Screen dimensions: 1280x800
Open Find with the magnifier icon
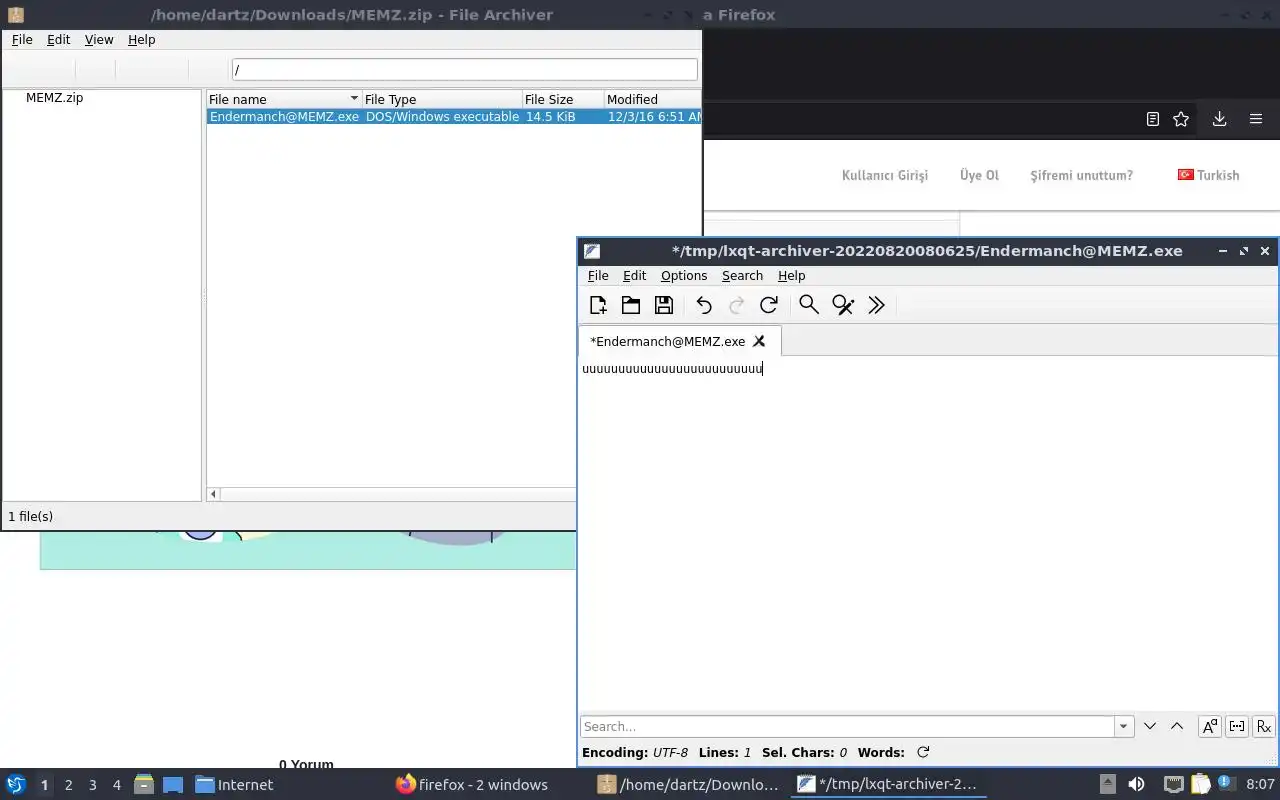(809, 305)
